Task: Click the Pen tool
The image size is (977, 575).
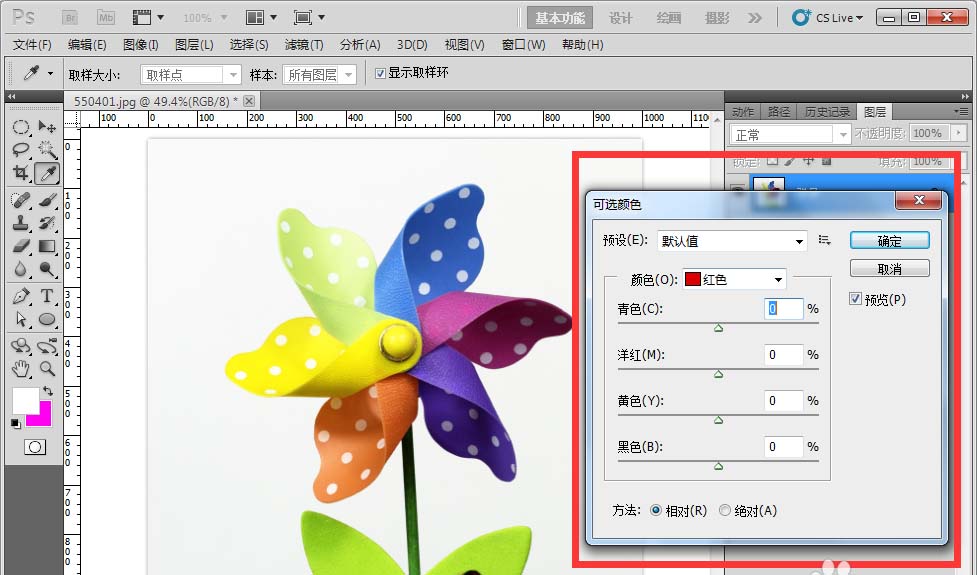Action: (x=21, y=296)
